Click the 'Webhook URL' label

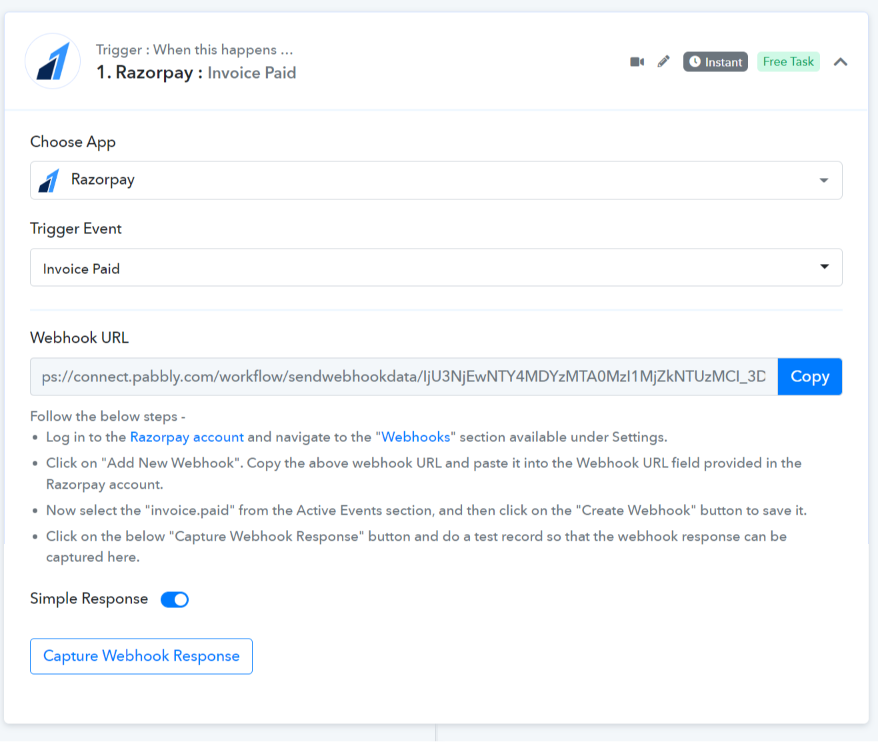pyautogui.click(x=80, y=338)
